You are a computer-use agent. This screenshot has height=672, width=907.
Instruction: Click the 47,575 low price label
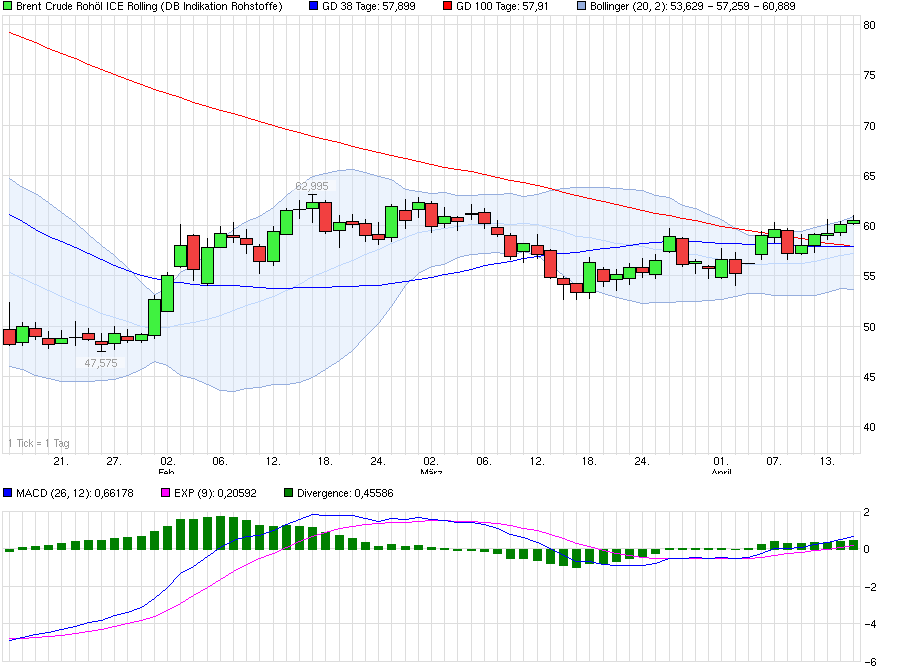tap(102, 364)
